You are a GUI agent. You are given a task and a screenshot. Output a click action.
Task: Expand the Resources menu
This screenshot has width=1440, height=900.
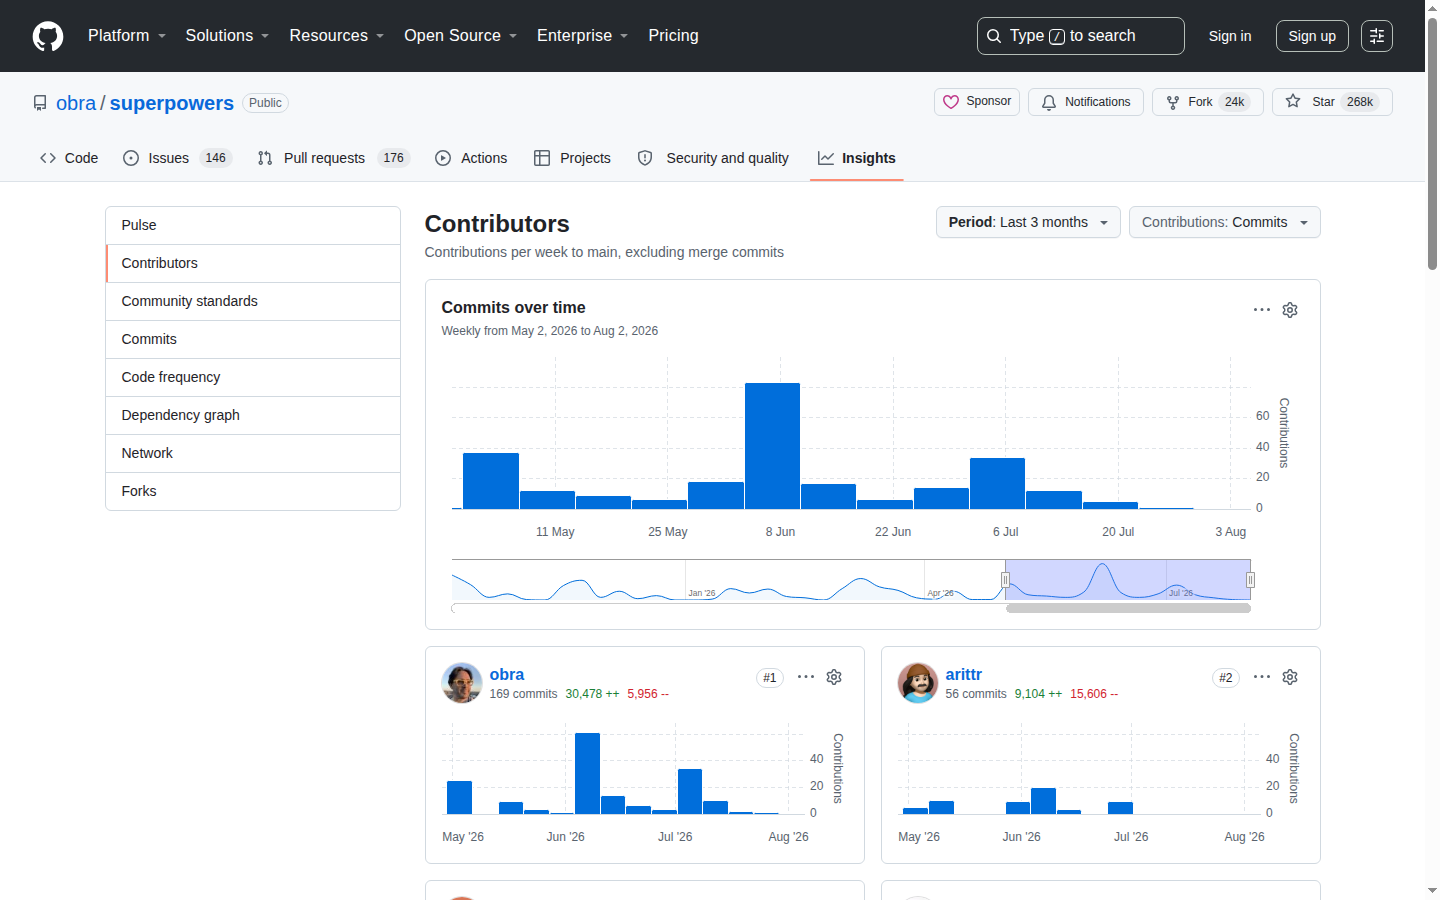click(x=337, y=36)
